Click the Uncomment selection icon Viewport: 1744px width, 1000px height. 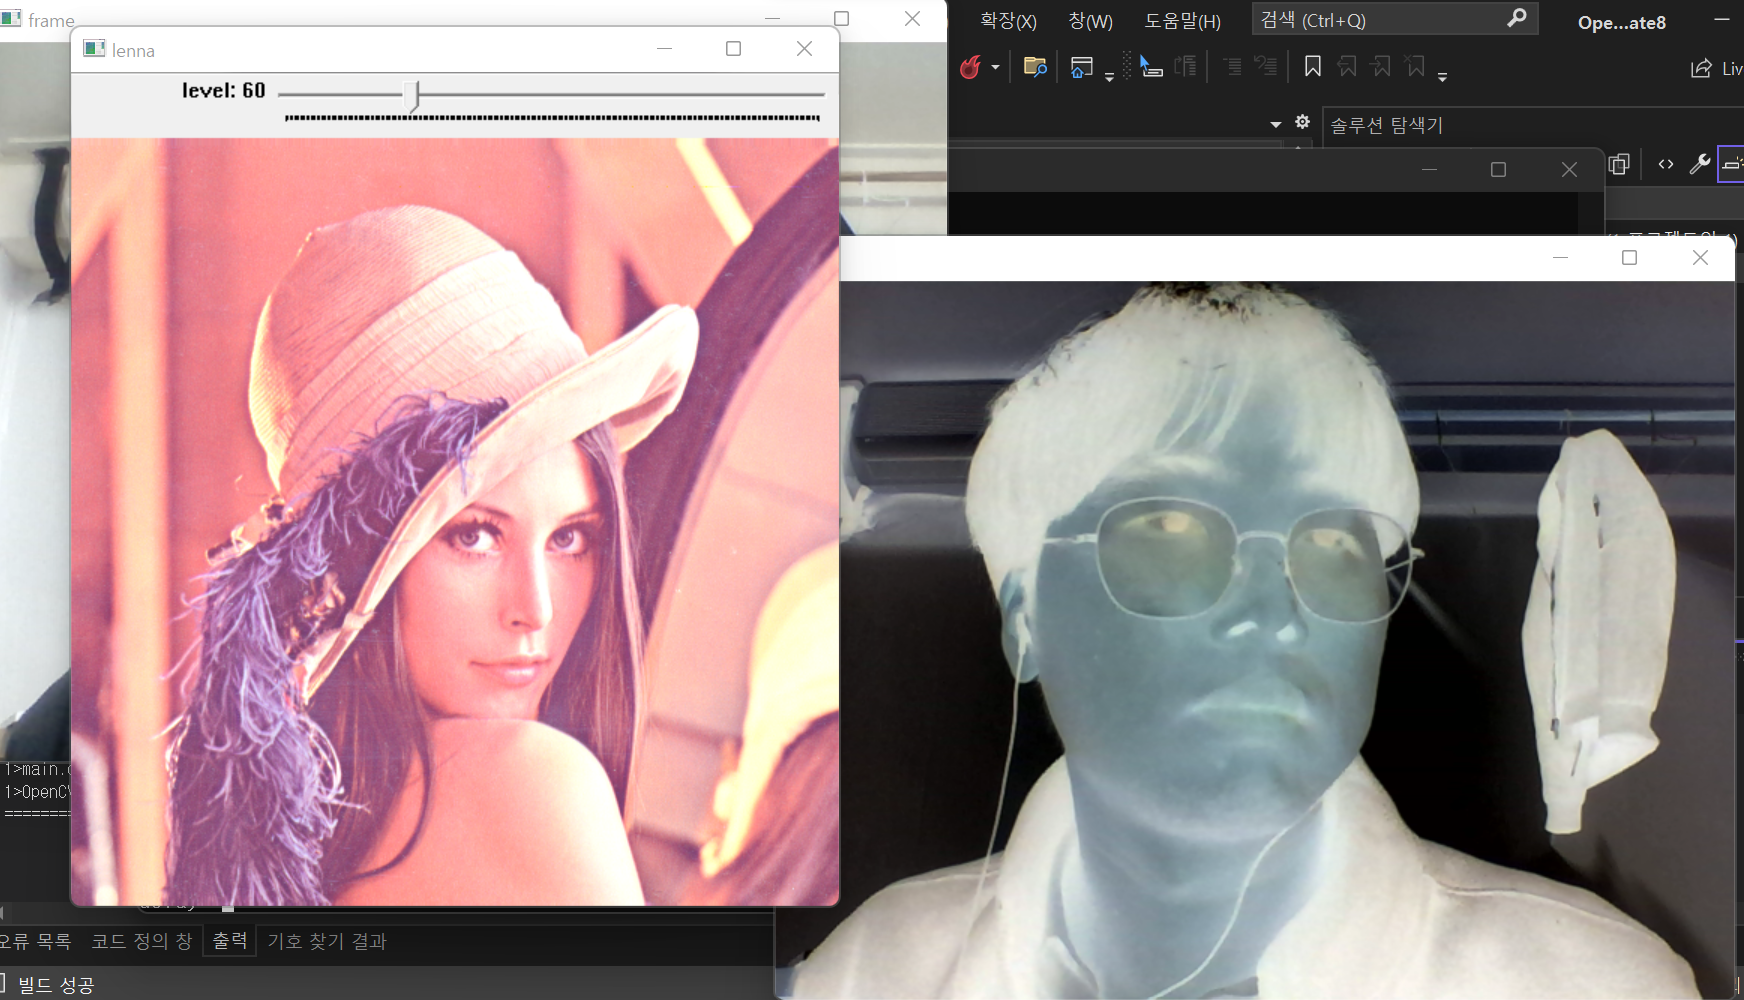point(1266,67)
